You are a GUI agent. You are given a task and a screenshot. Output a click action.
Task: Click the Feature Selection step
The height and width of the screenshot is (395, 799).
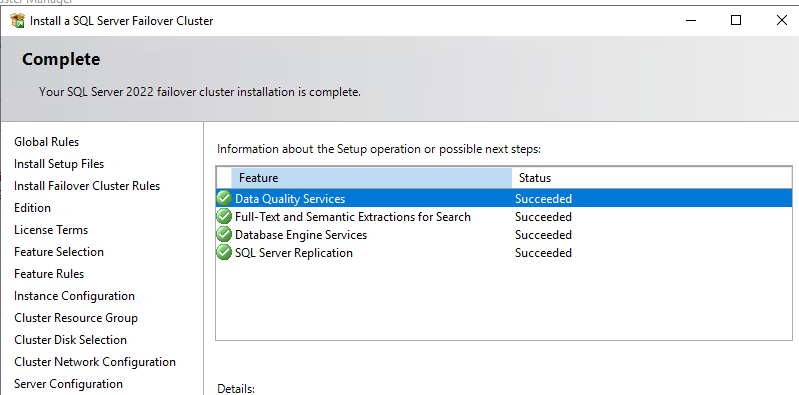59,252
